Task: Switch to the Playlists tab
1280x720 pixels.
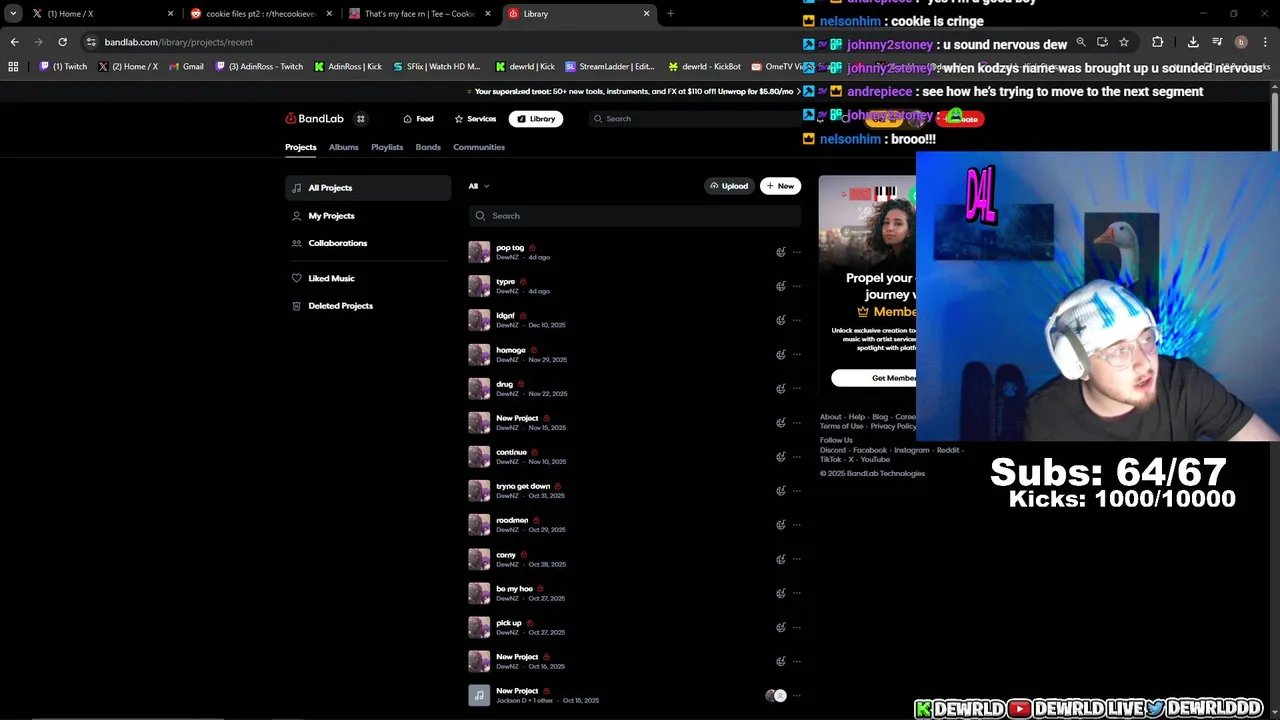Action: [387, 147]
